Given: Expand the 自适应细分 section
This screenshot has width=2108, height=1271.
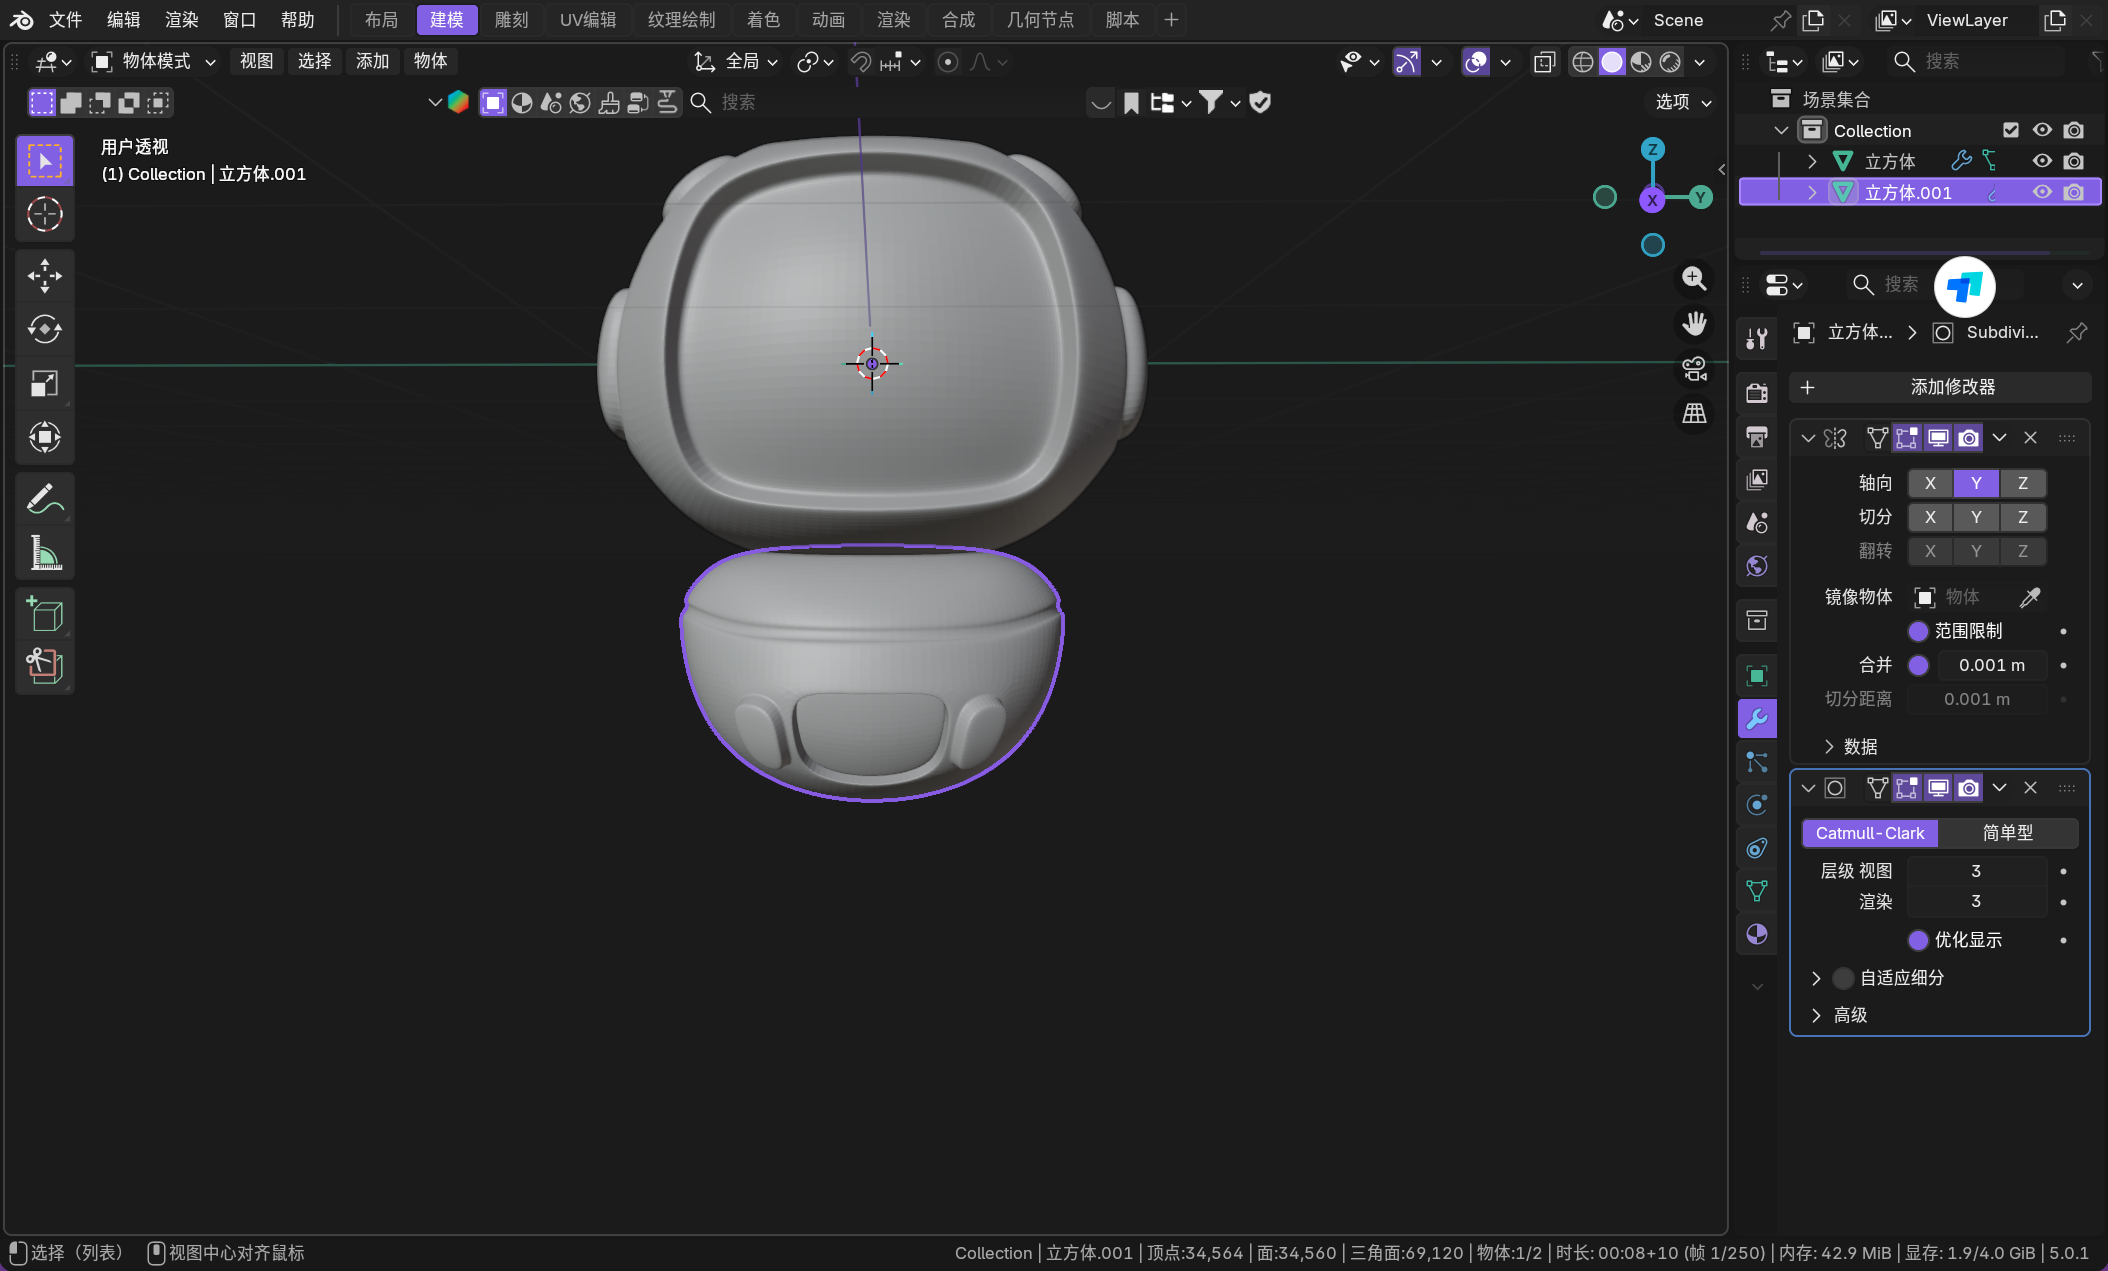Looking at the screenshot, I should 1816,978.
